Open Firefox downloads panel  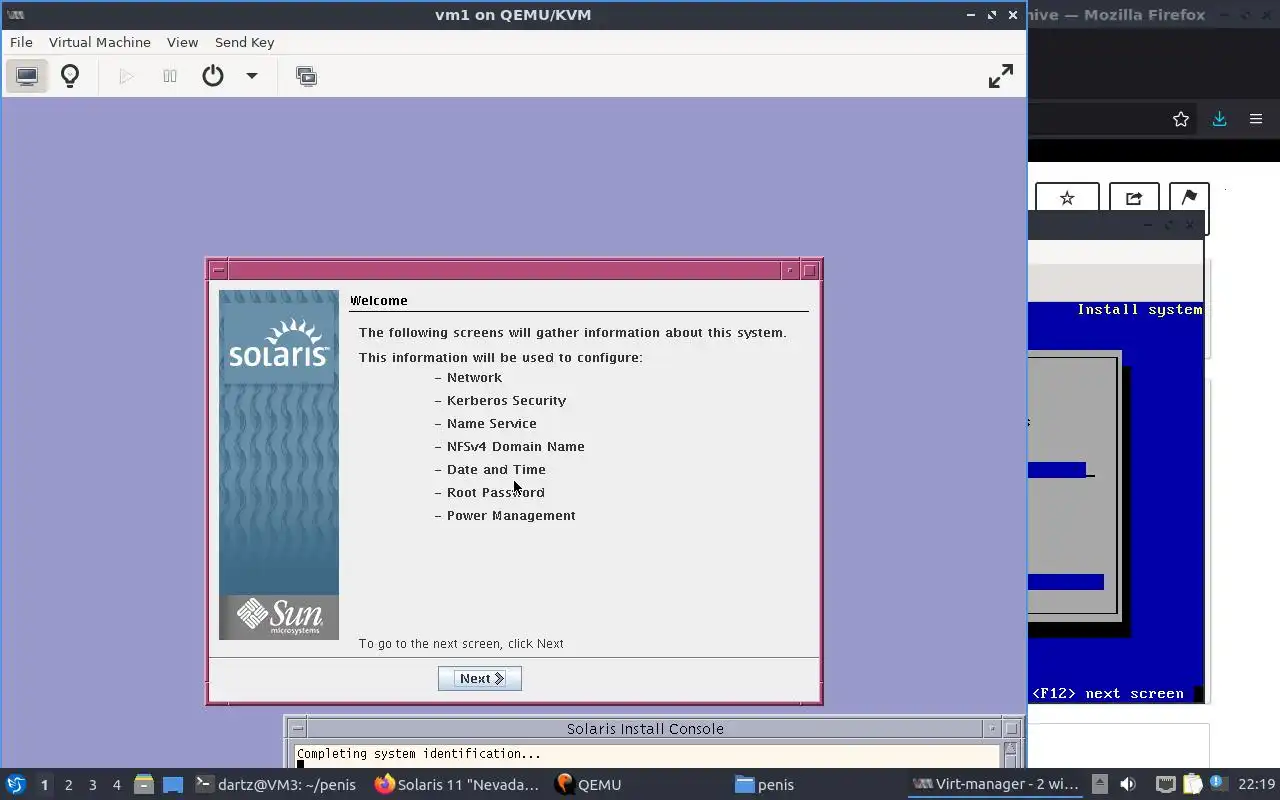click(x=1219, y=119)
